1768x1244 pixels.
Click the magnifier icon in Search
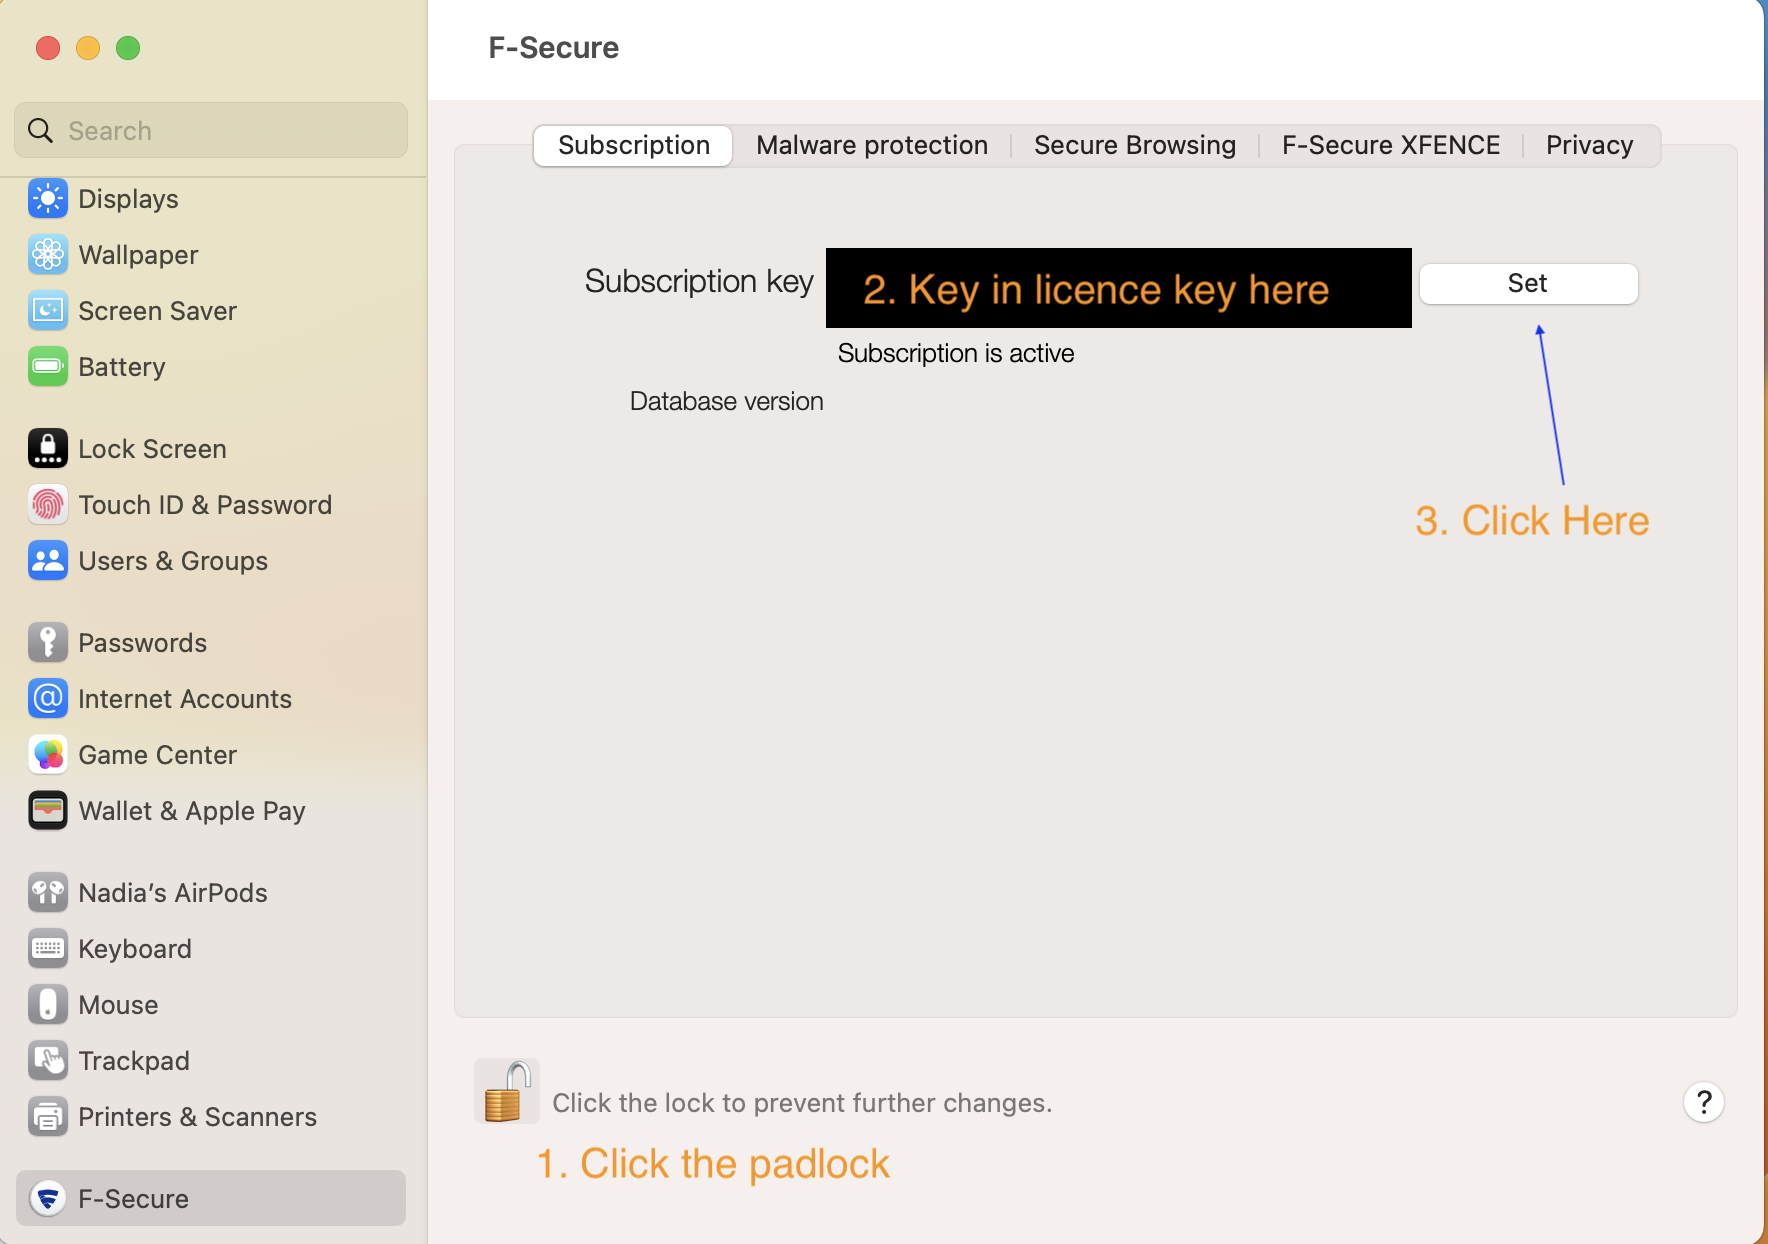[40, 131]
